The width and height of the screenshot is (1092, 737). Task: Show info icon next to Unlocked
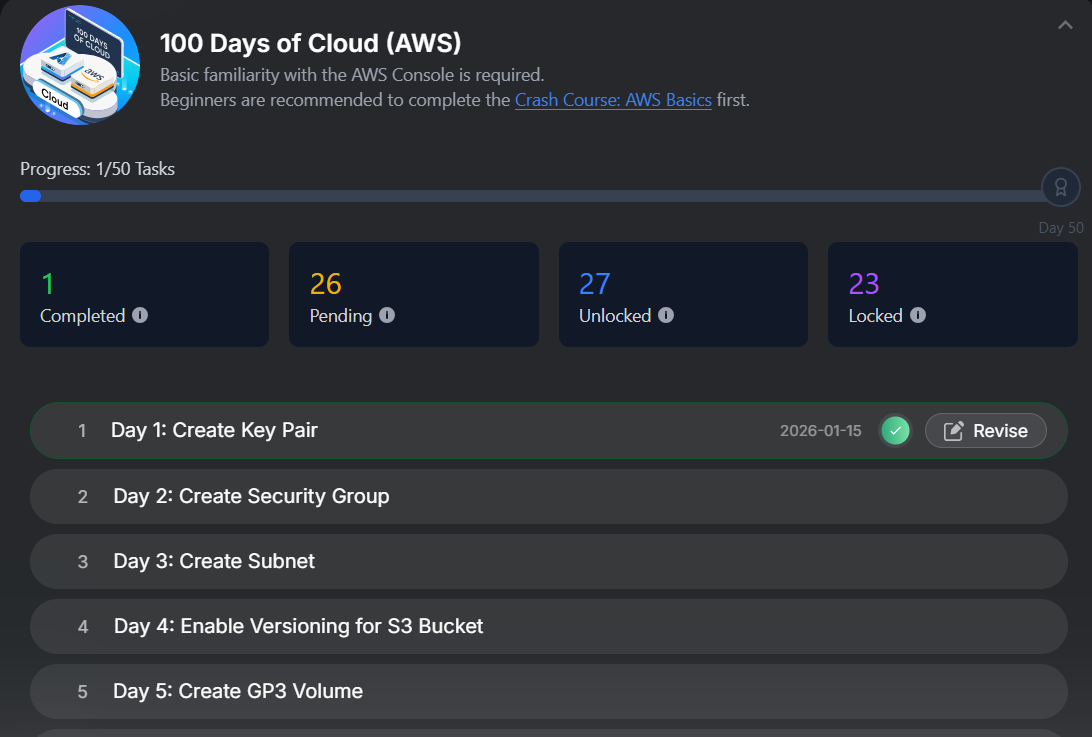[666, 316]
